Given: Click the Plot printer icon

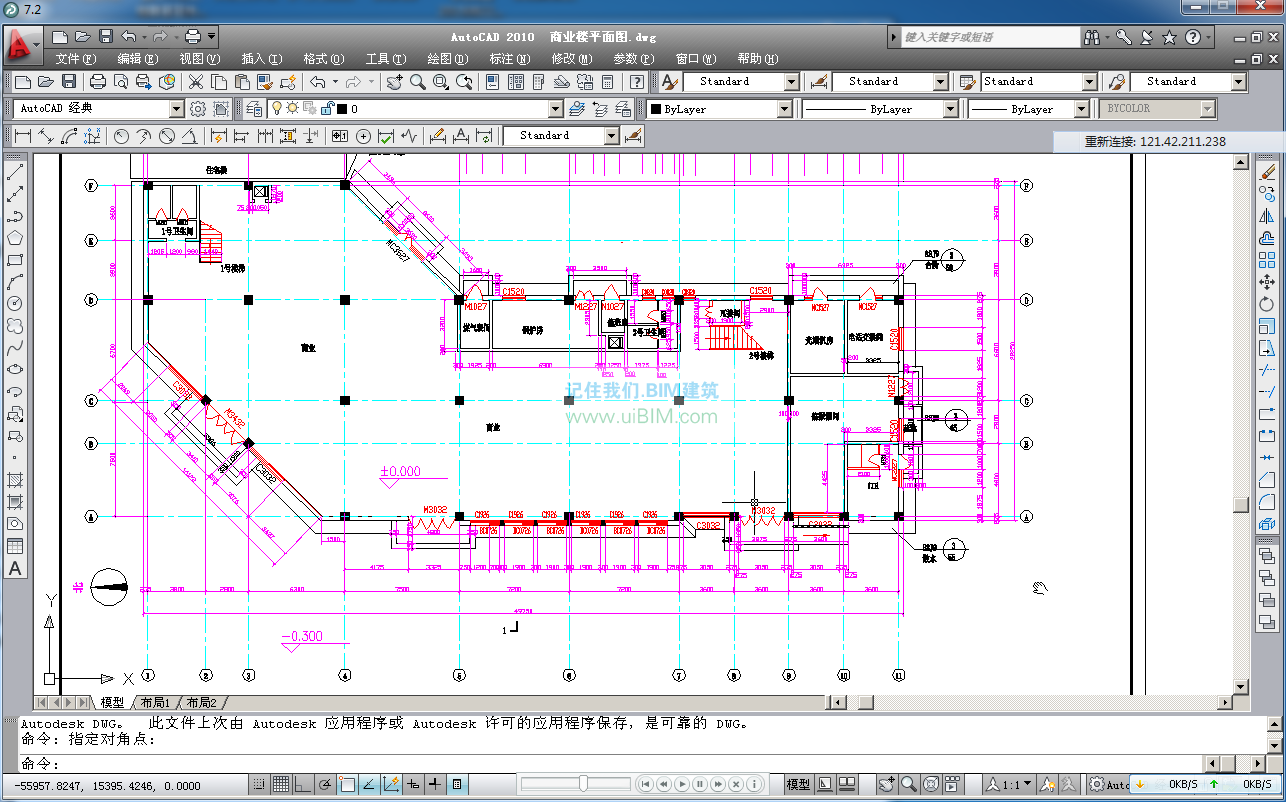Looking at the screenshot, I should (98, 82).
